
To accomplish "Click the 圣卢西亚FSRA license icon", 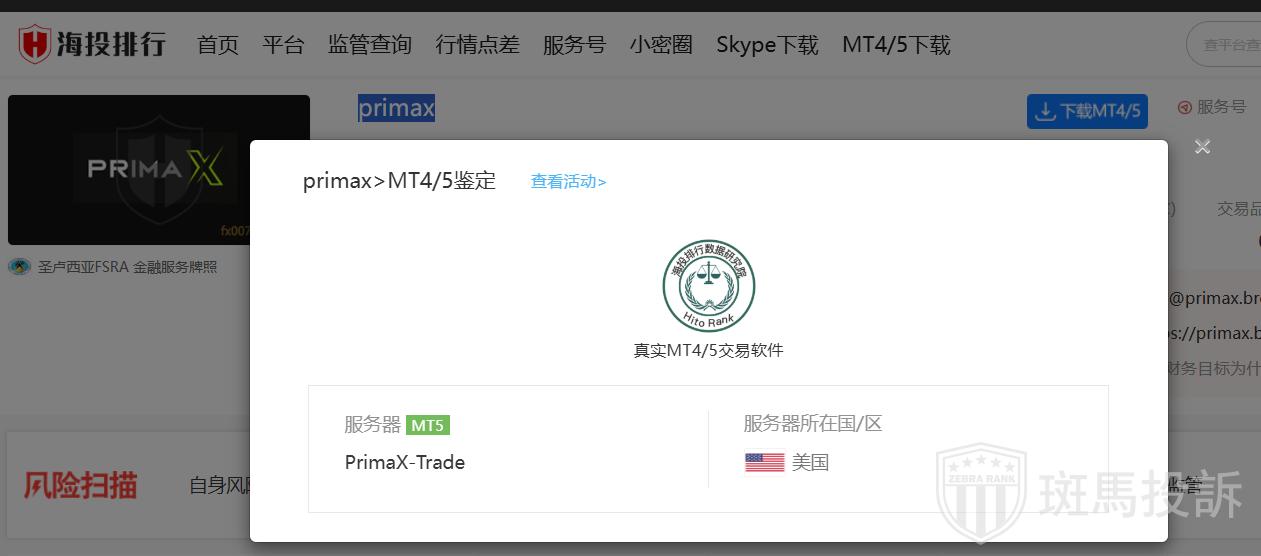I will (19, 267).
